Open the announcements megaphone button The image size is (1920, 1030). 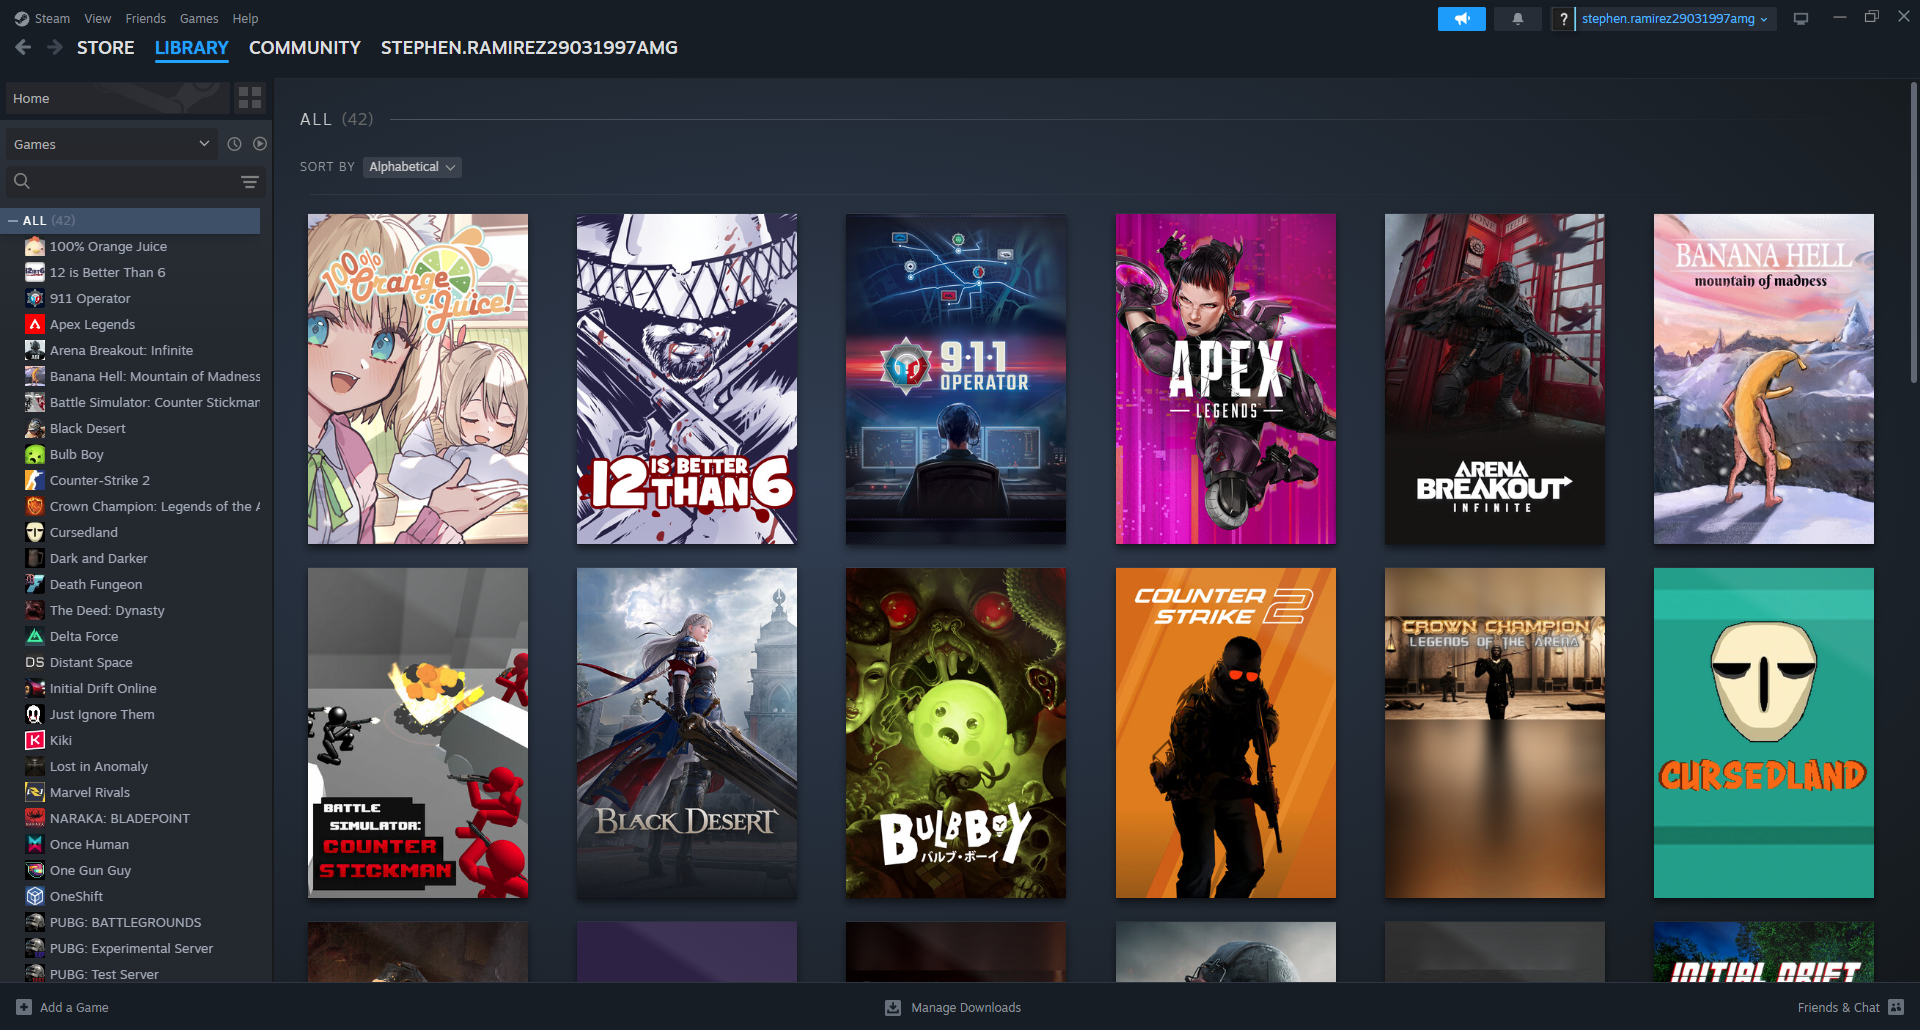click(x=1462, y=19)
